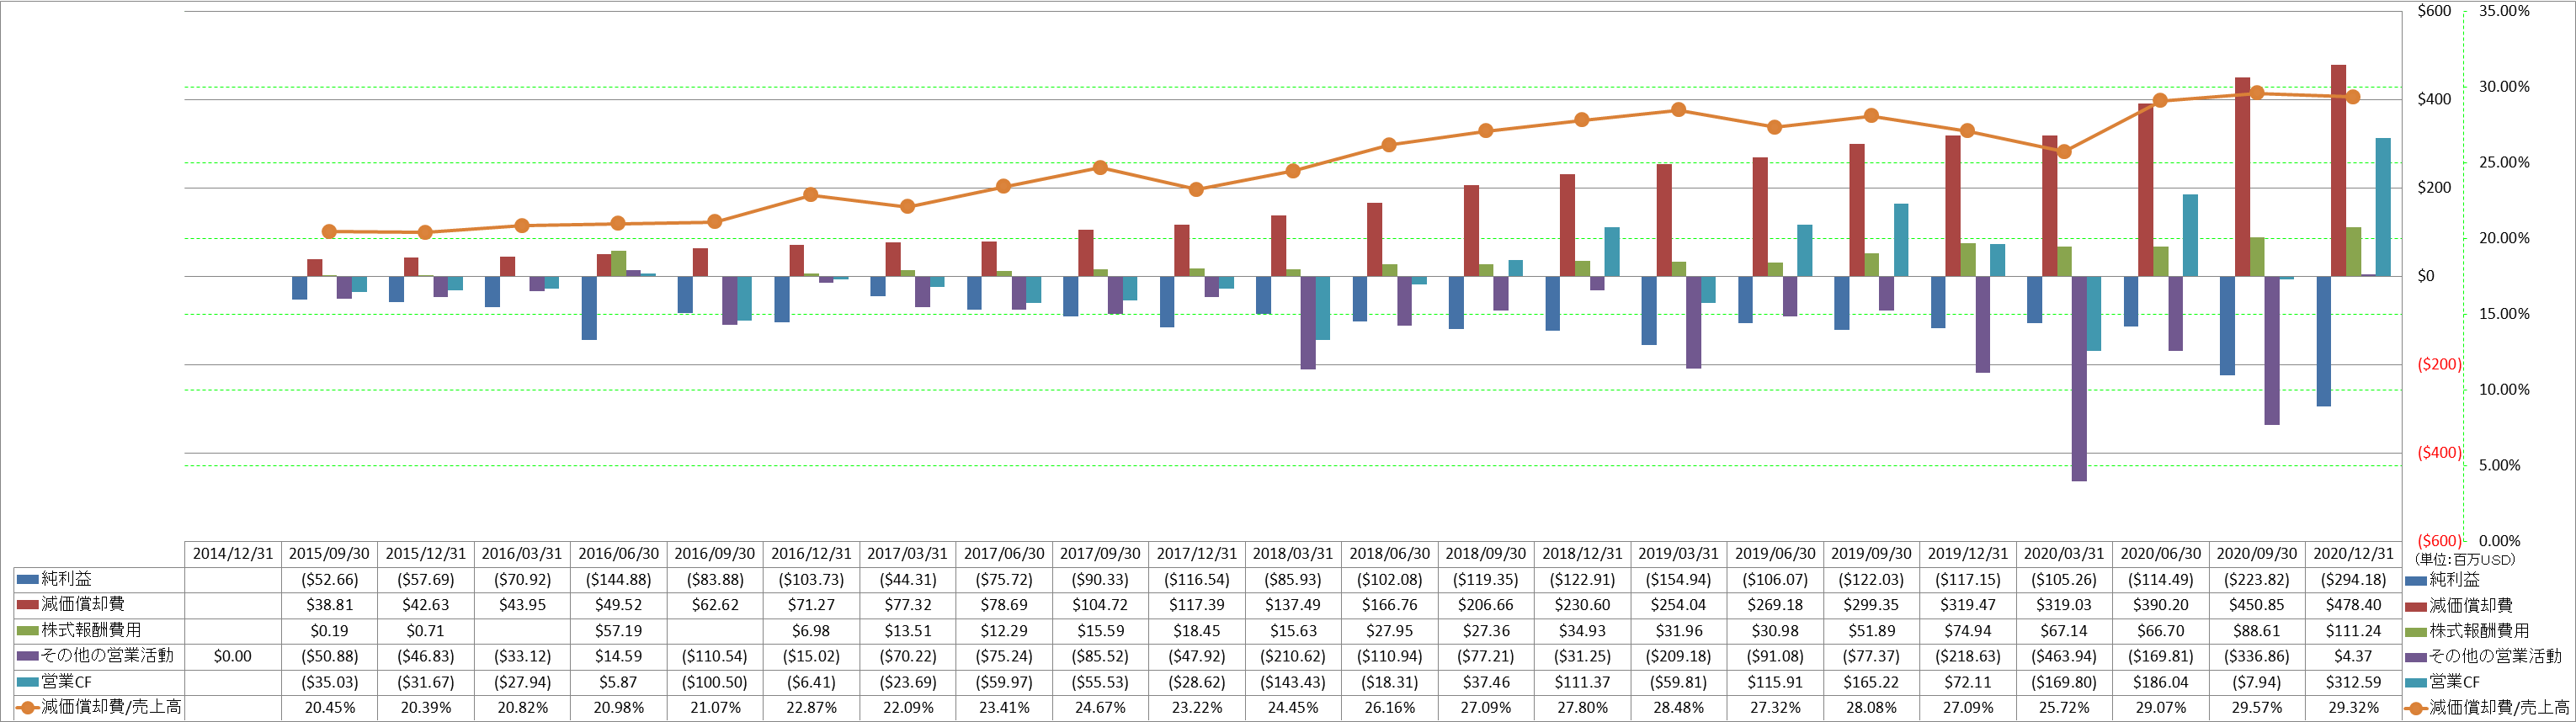This screenshot has height=722, width=2576.
Task: Click the 22.87% ratio cell
Action: coord(811,707)
